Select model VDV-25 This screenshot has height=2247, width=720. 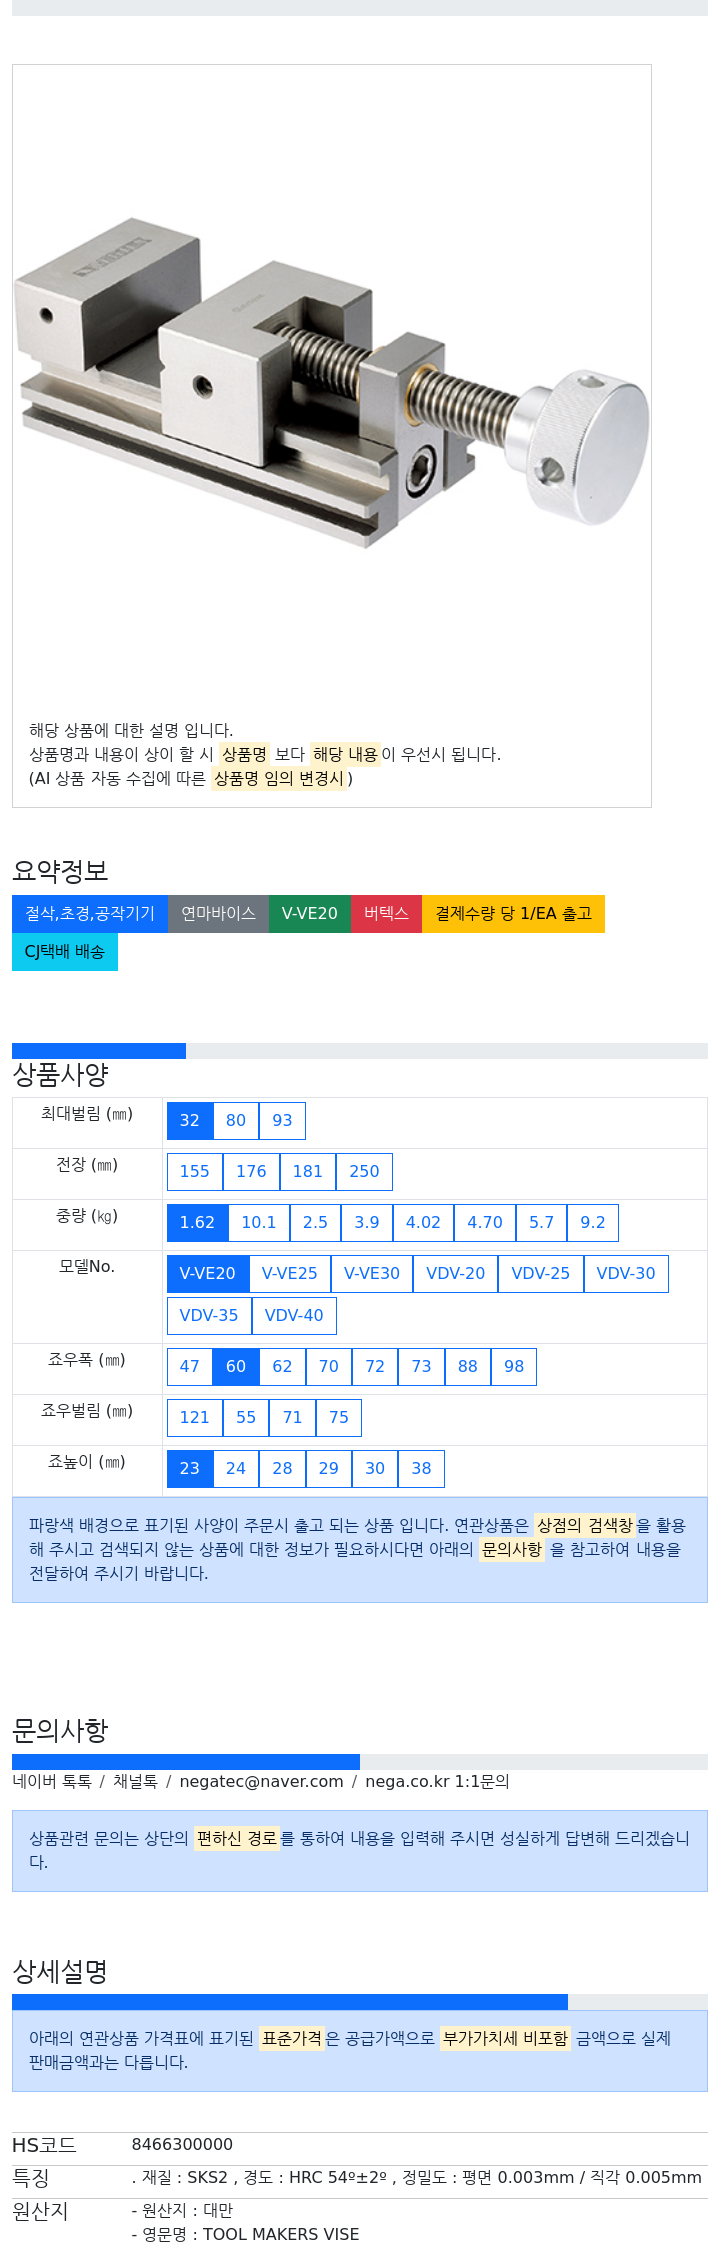(x=541, y=1274)
